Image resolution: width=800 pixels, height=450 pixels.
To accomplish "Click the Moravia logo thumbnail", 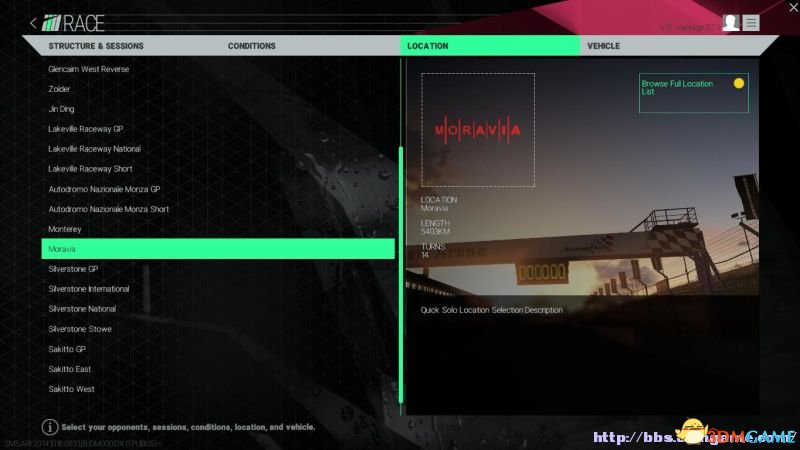I will point(478,130).
